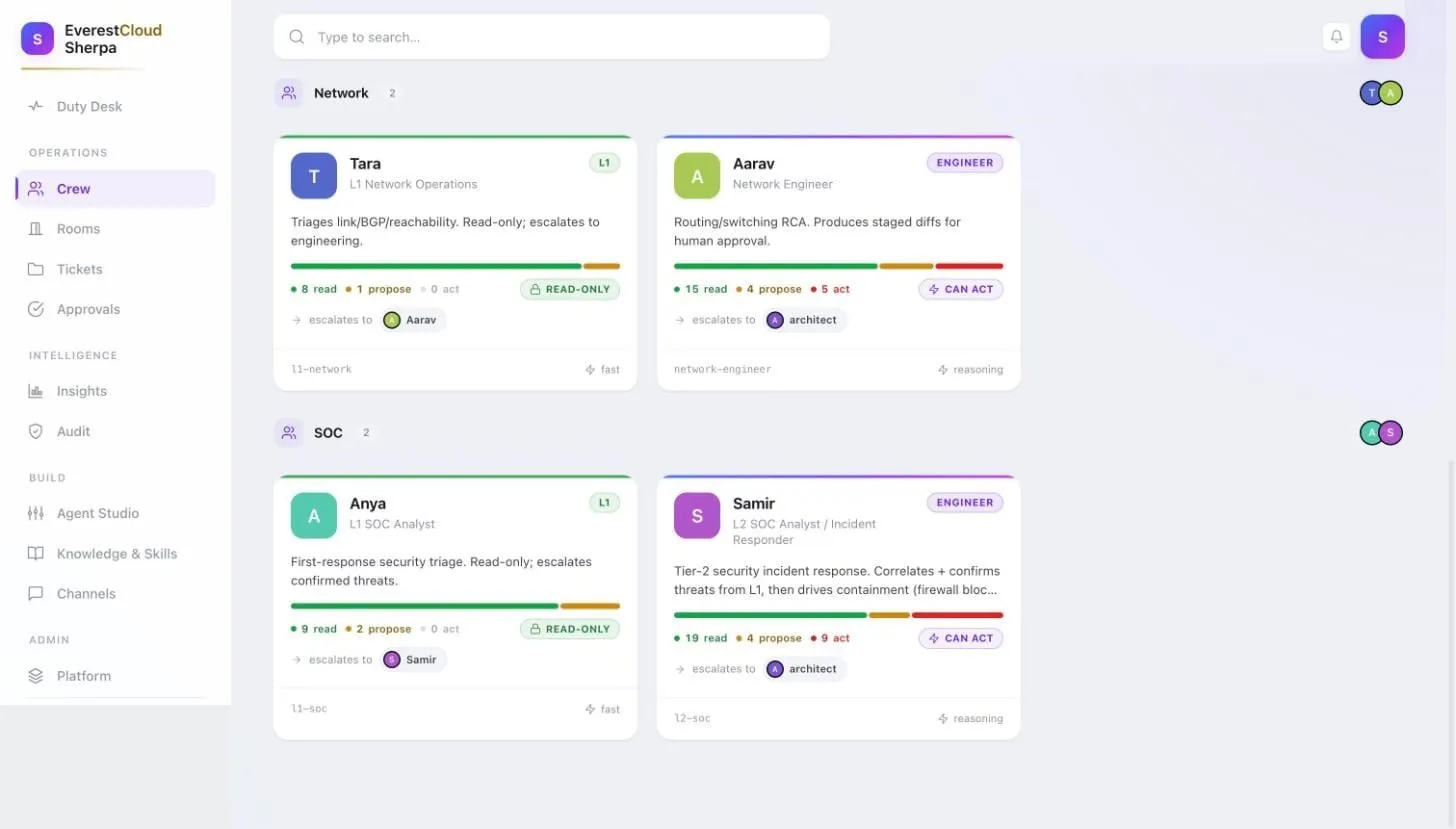The image size is (1456, 829).
Task: Click the EverestCloud Sherpa logo icon
Action: [37, 39]
